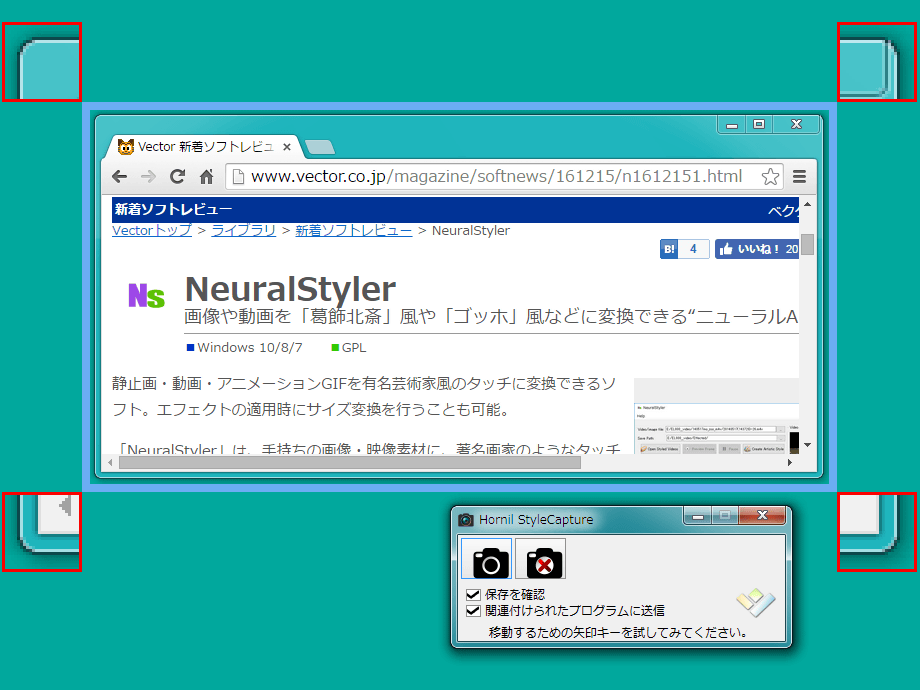Open the Vectorトップ breadcrumb link
Screen dimensions: 920x690
coord(152,231)
